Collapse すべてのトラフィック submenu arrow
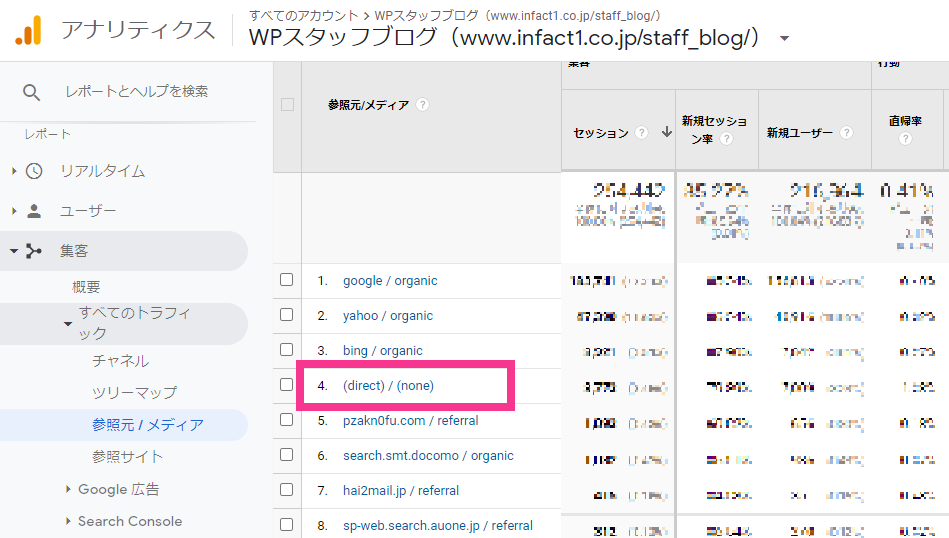The image size is (949, 538). coord(68,324)
